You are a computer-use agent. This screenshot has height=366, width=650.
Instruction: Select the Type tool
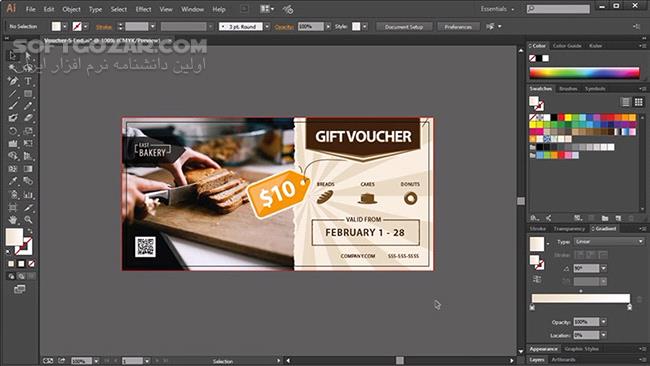[x=28, y=81]
